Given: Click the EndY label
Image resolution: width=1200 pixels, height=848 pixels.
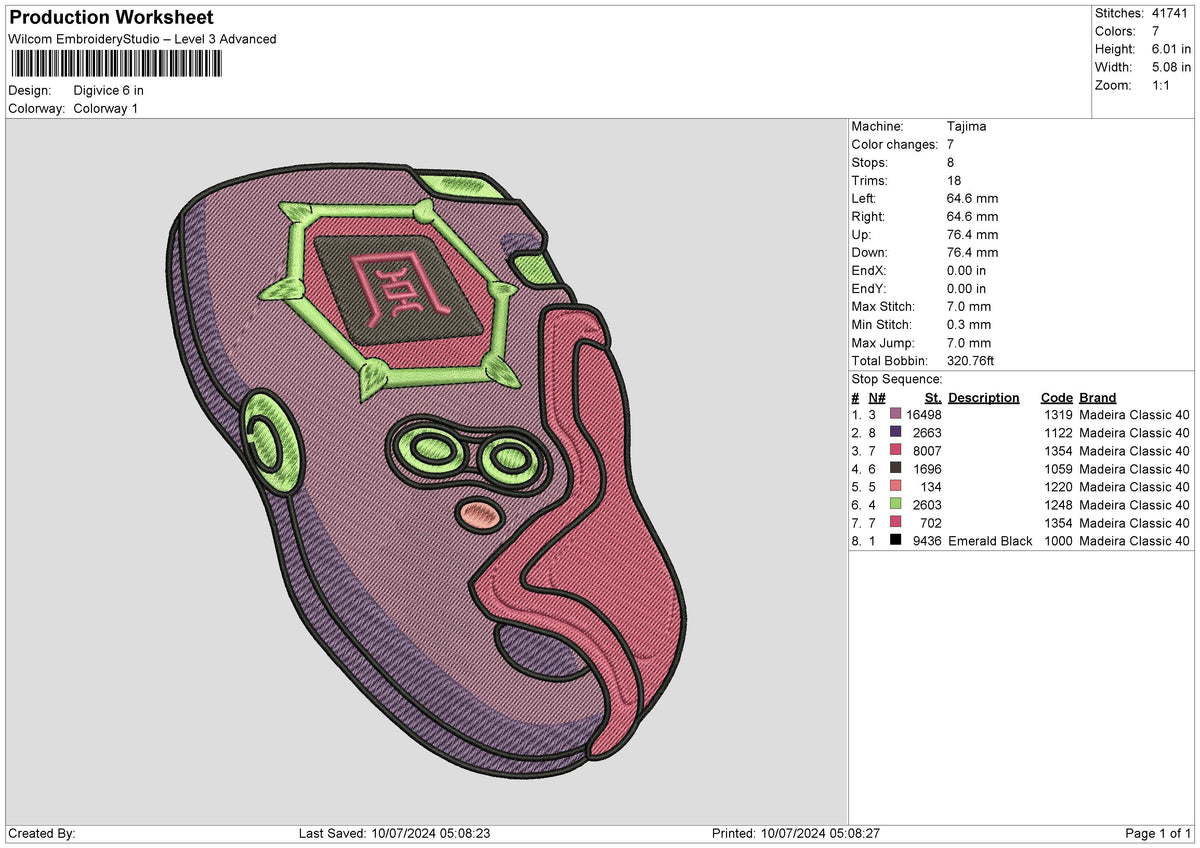Looking at the screenshot, I should [x=869, y=289].
